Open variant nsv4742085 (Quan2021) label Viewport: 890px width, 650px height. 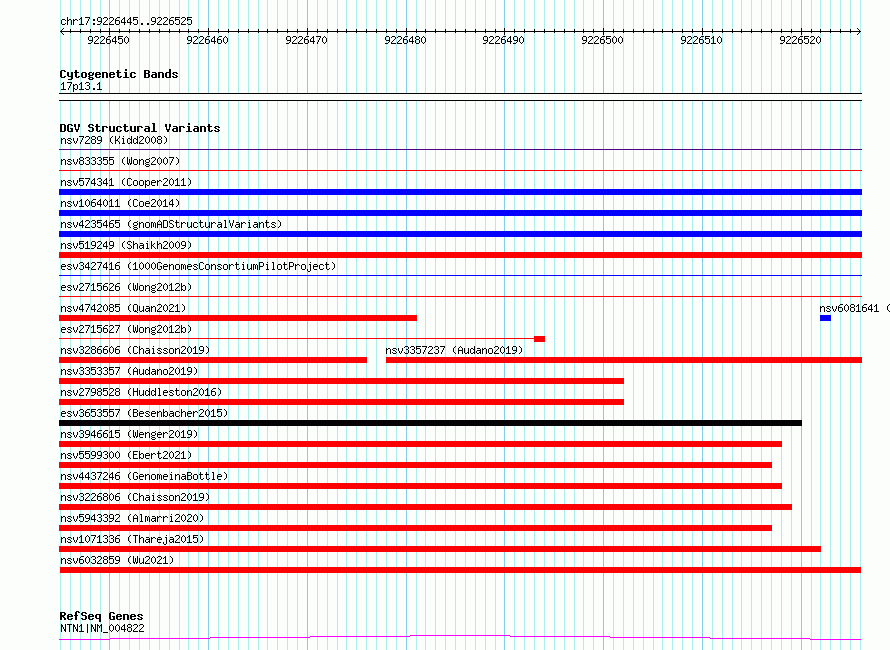(123, 308)
